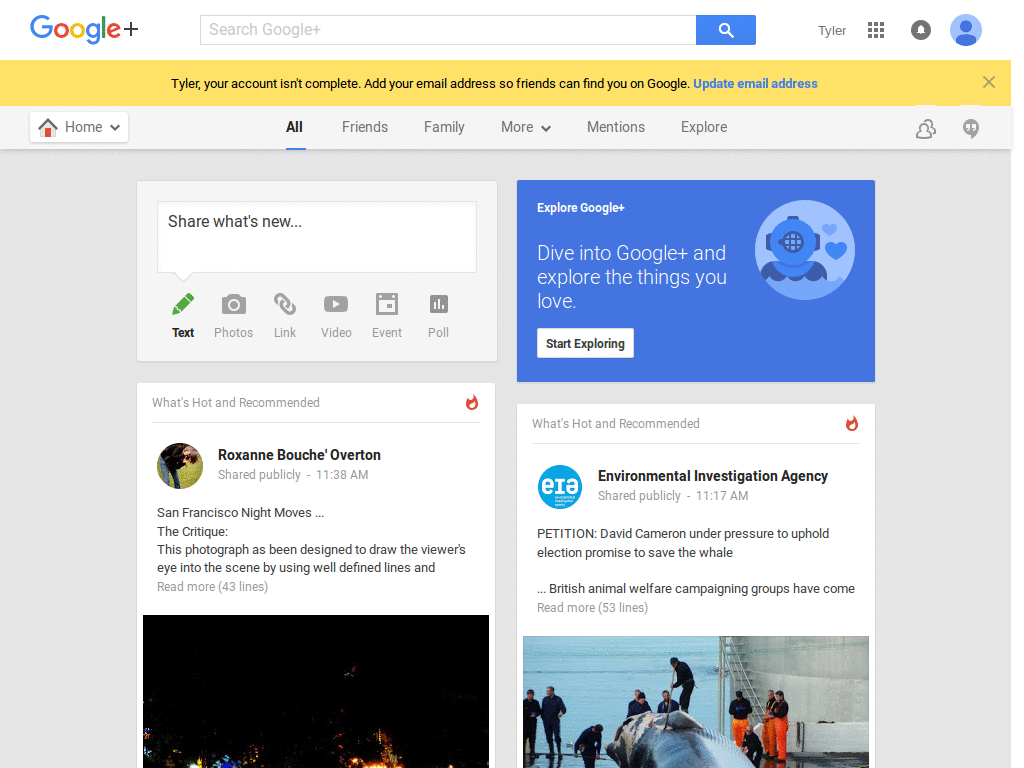Click the 'Explore Google+' card heading
Image resolution: width=1024 pixels, height=768 pixels.
[x=581, y=208]
